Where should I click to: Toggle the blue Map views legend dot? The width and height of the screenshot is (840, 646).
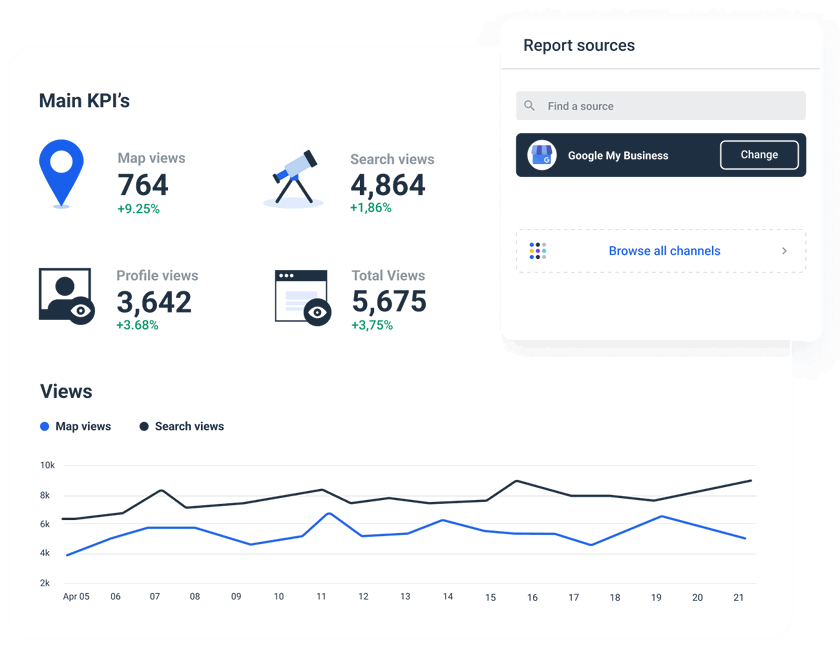pos(44,426)
